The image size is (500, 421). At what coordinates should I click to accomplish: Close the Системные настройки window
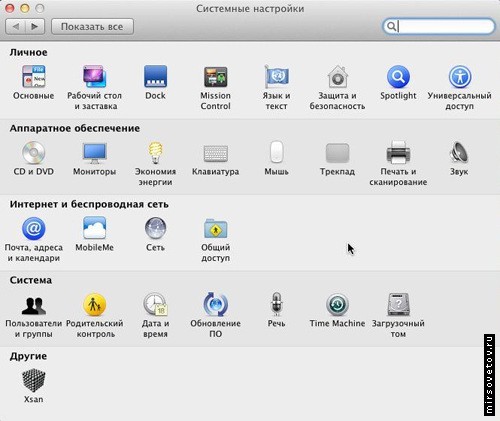[10, 8]
